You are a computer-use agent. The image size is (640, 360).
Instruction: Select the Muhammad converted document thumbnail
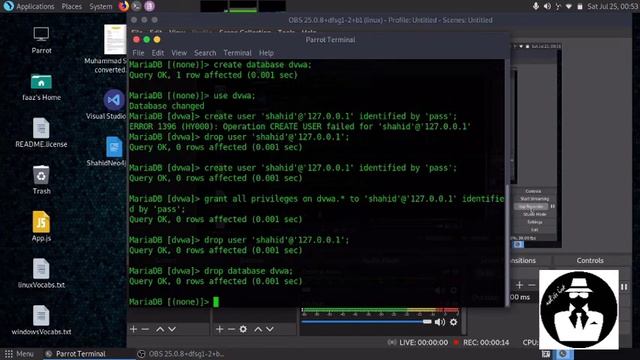tap(115, 39)
